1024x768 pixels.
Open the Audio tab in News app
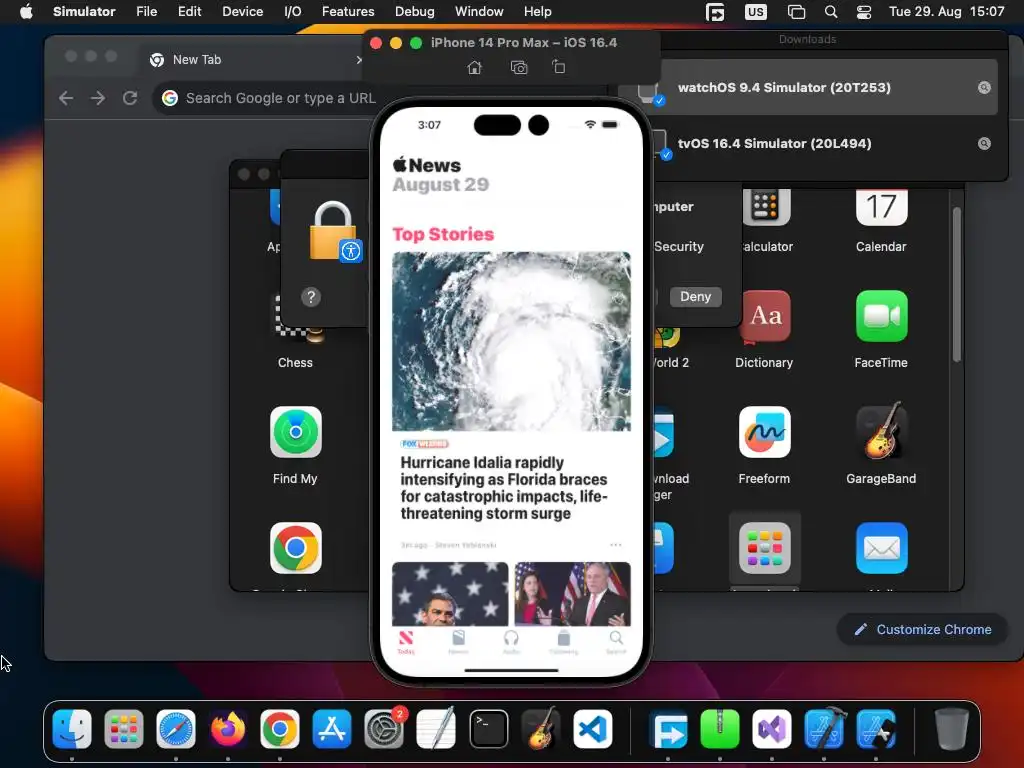pyautogui.click(x=511, y=641)
